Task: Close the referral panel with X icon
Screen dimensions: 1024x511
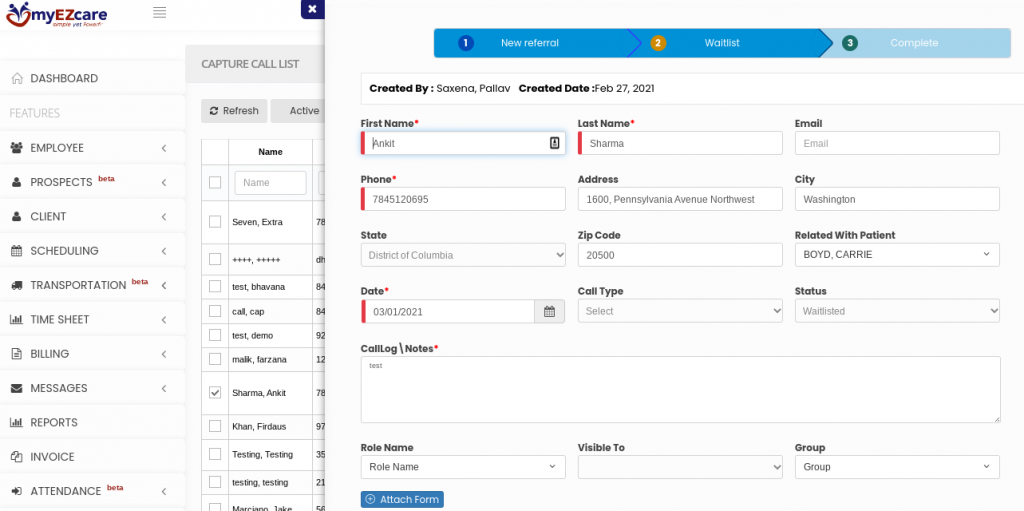Action: click(x=312, y=9)
